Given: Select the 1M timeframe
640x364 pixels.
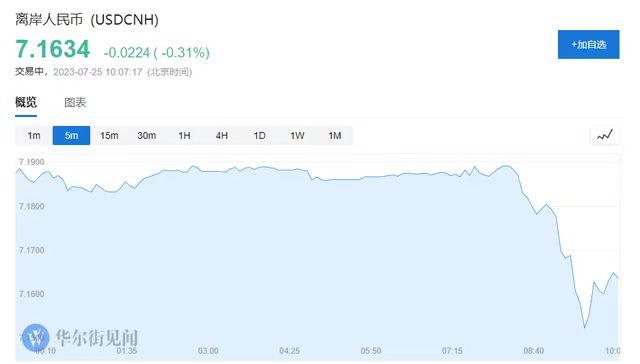Looking at the screenshot, I should tap(335, 135).
